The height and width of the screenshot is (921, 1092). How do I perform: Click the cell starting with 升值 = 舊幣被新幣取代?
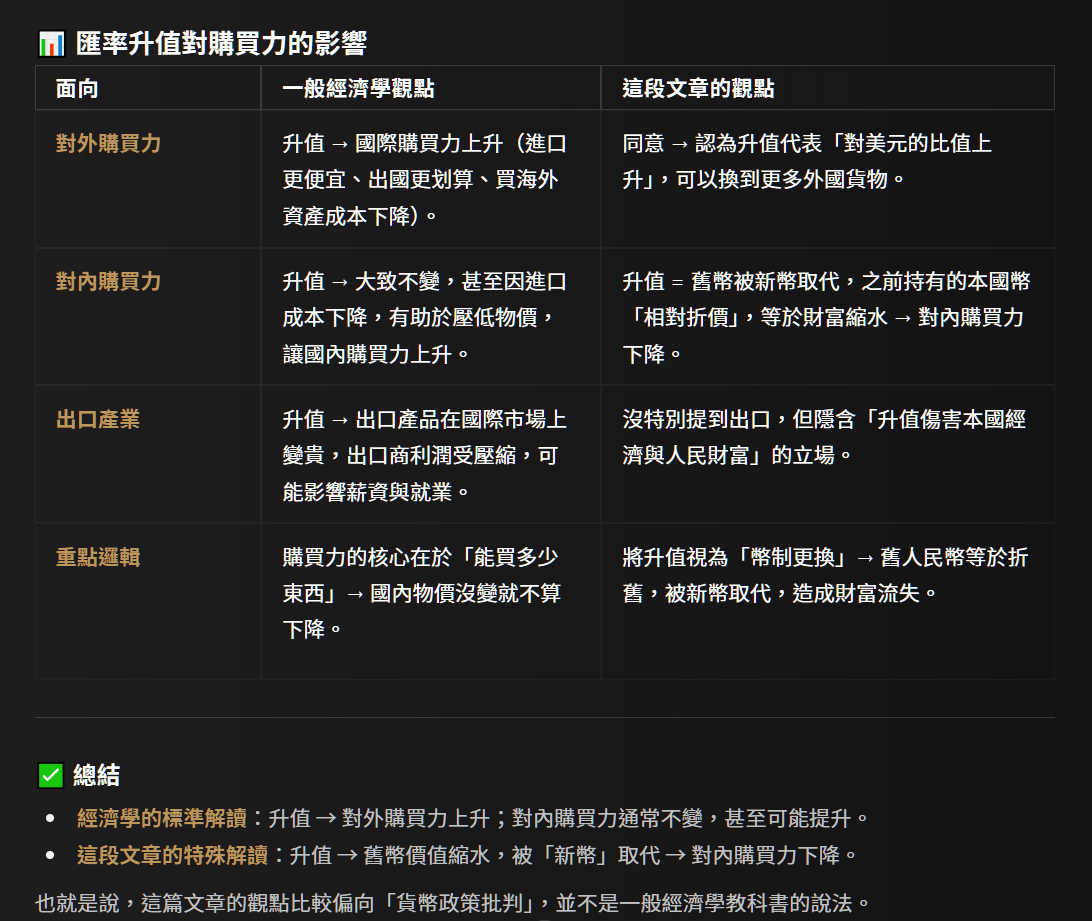pos(825,318)
